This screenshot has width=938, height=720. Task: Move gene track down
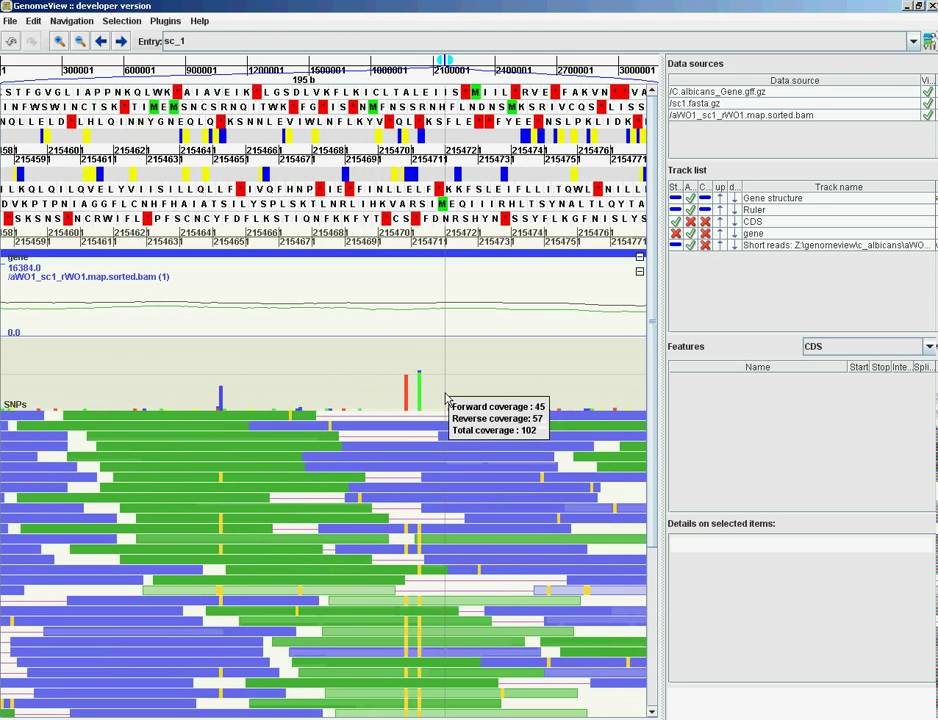point(735,233)
